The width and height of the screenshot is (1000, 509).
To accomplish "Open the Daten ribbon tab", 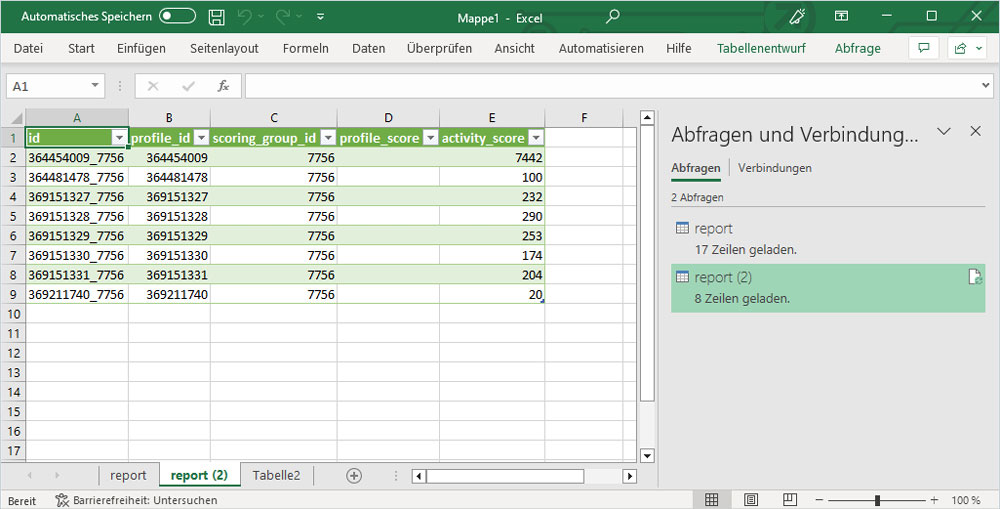I will click(369, 48).
